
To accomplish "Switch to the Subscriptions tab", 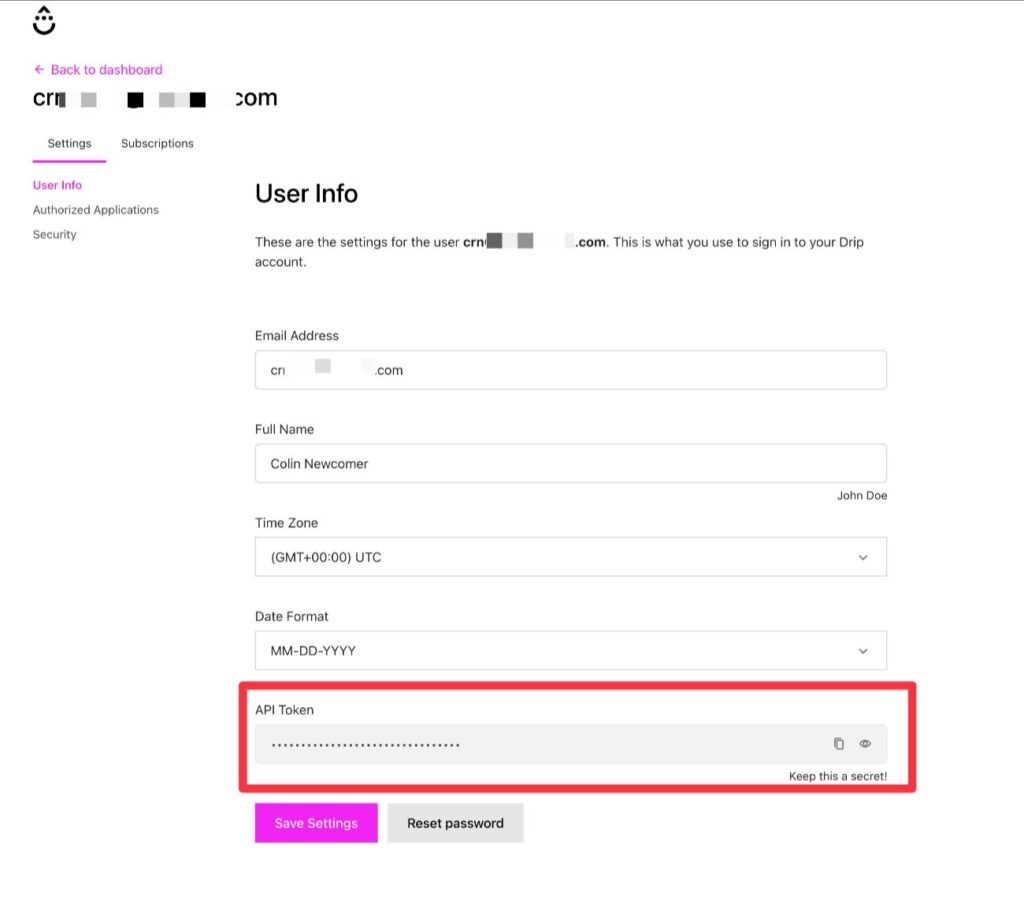I will [x=157, y=143].
